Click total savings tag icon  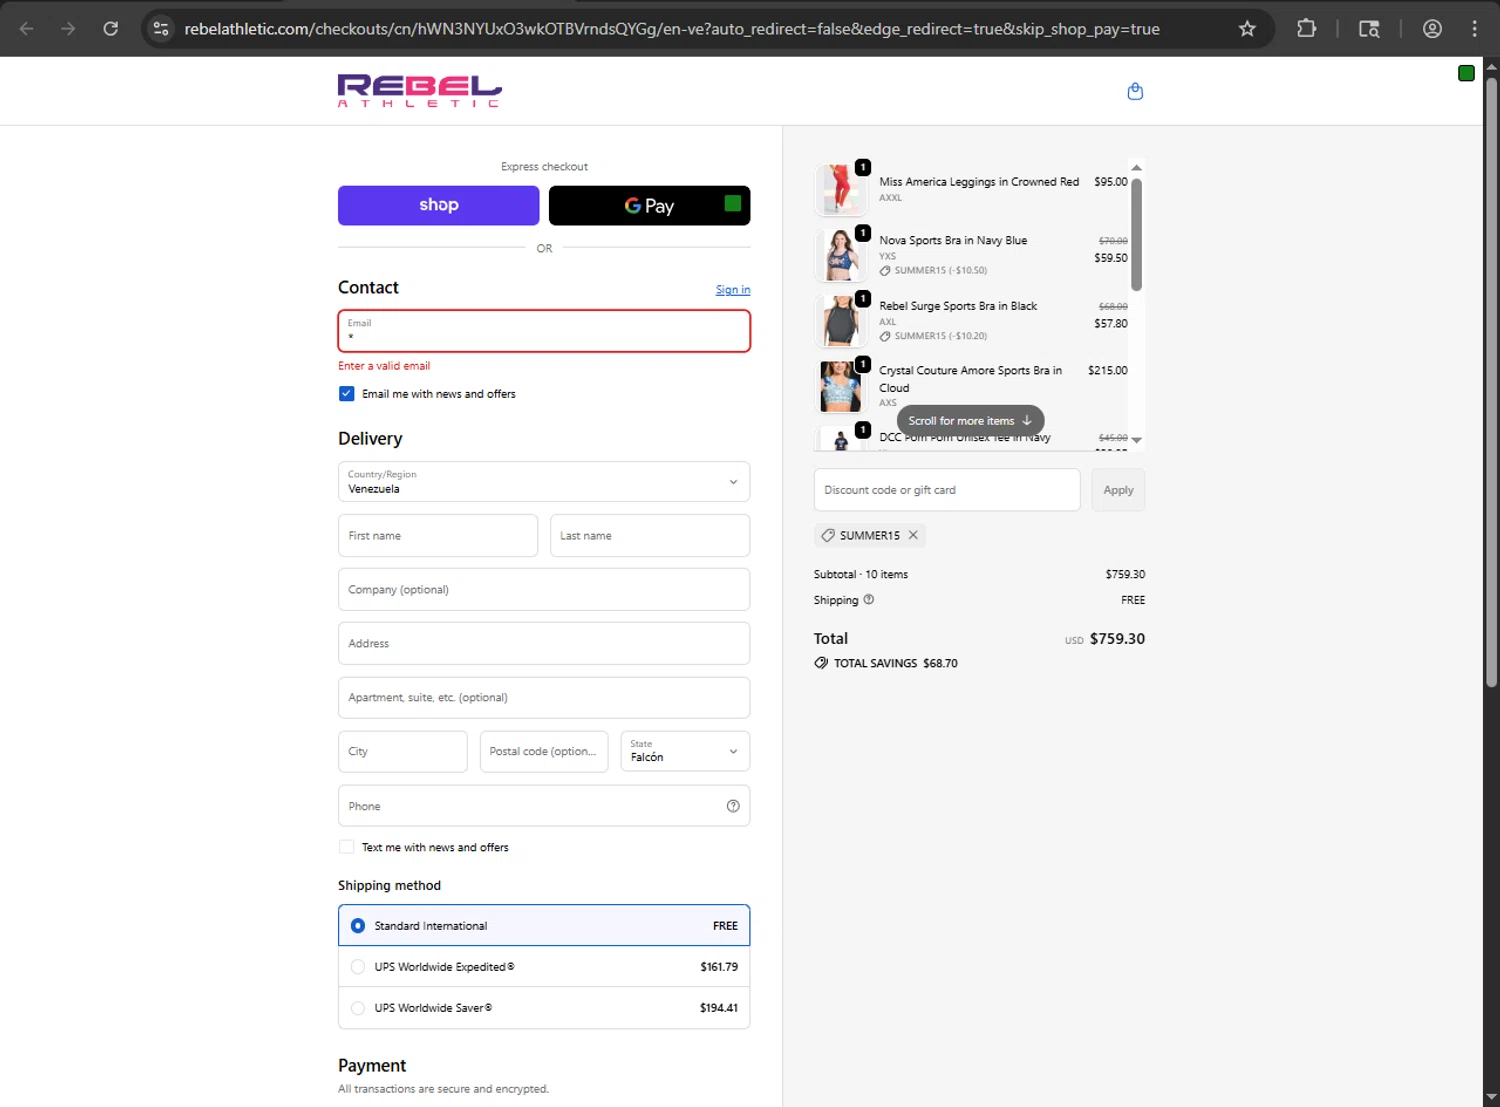pos(821,663)
